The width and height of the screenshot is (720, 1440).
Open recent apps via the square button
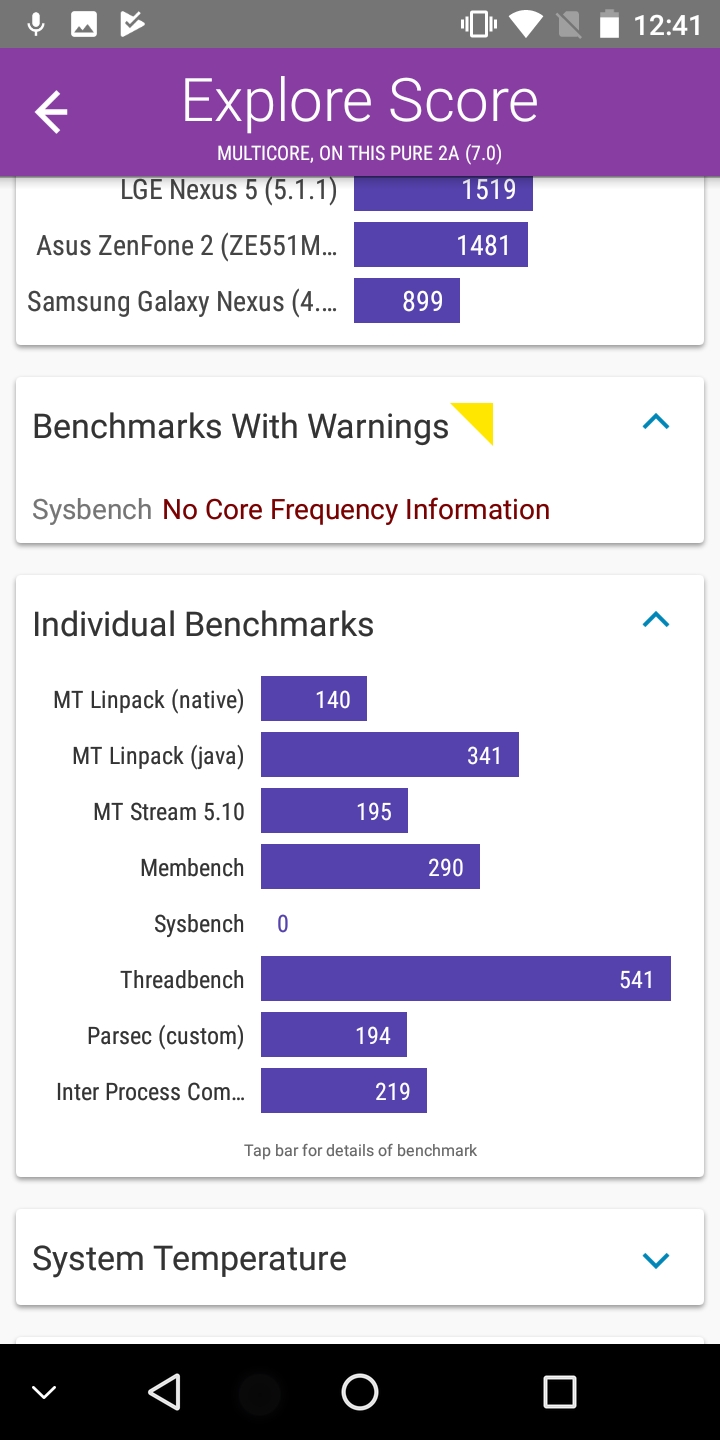559,1391
